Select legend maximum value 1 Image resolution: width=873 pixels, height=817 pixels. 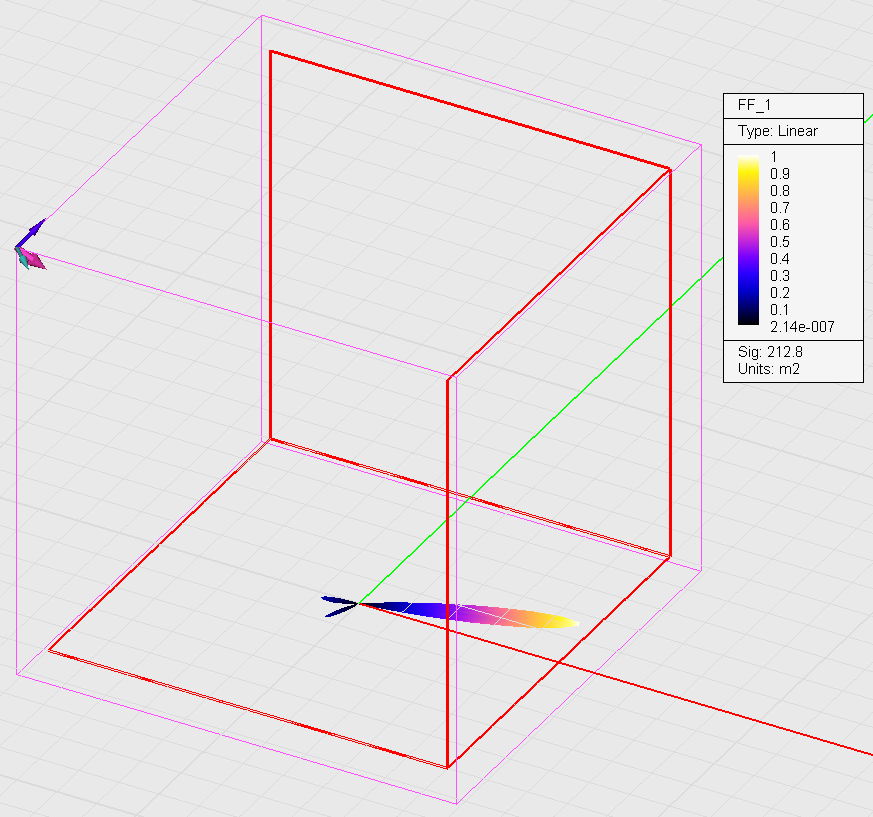pyautogui.click(x=773, y=157)
